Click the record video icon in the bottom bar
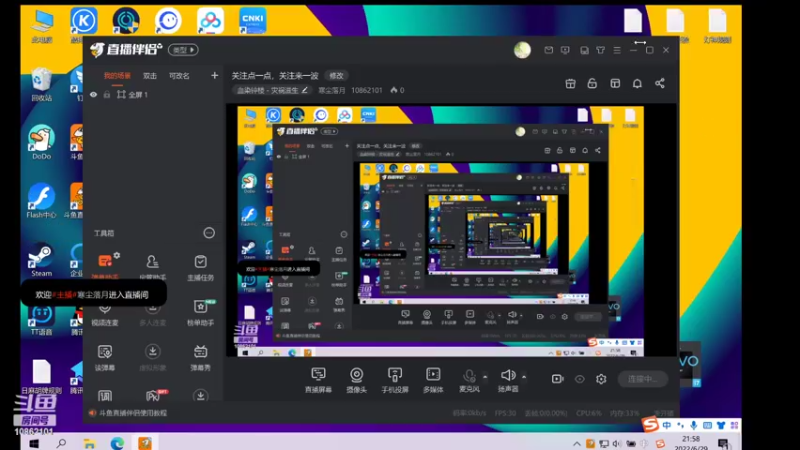The image size is (800, 450). tap(557, 379)
